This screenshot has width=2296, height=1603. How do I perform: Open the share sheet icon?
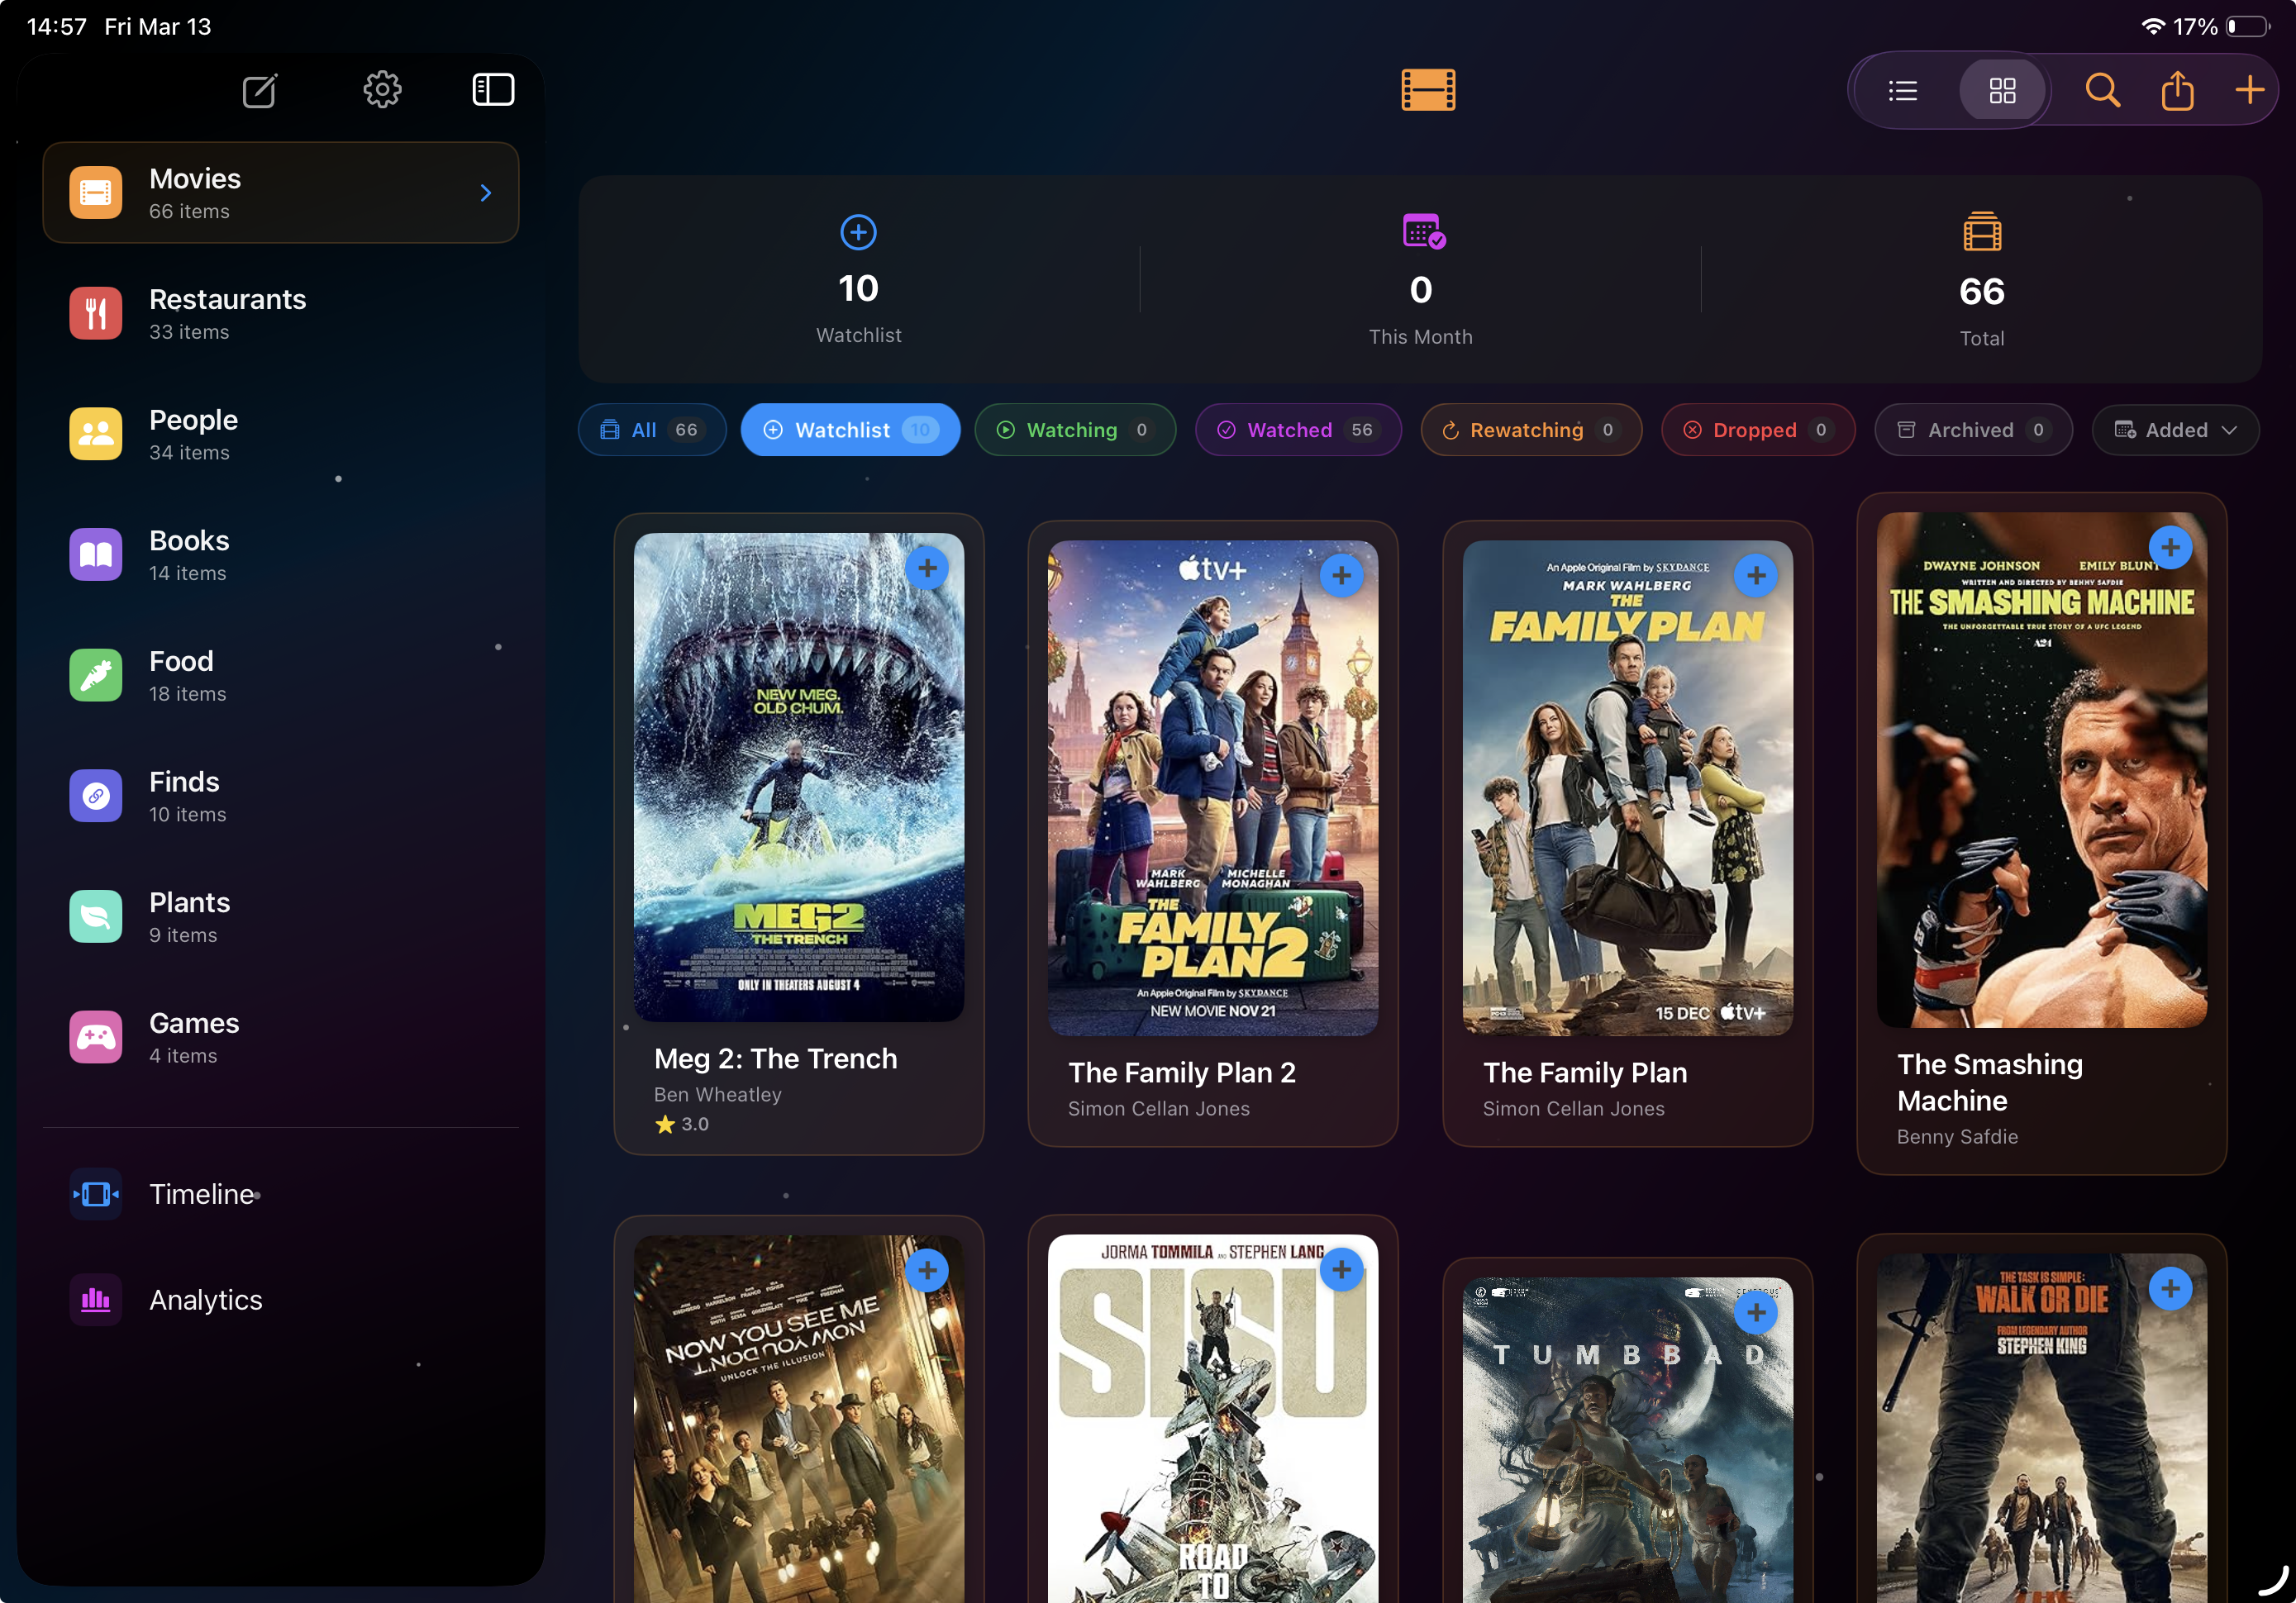point(2177,90)
